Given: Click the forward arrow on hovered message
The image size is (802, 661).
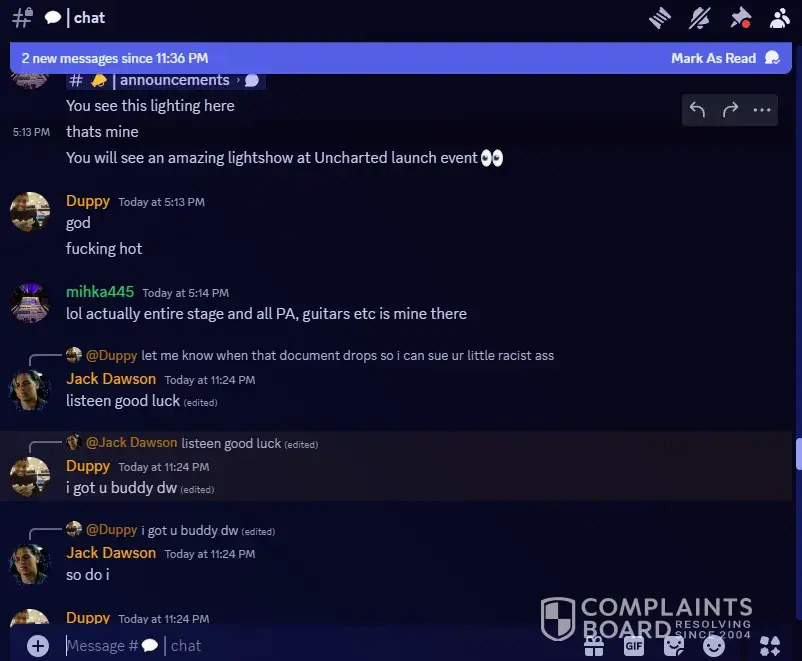Looking at the screenshot, I should point(730,109).
